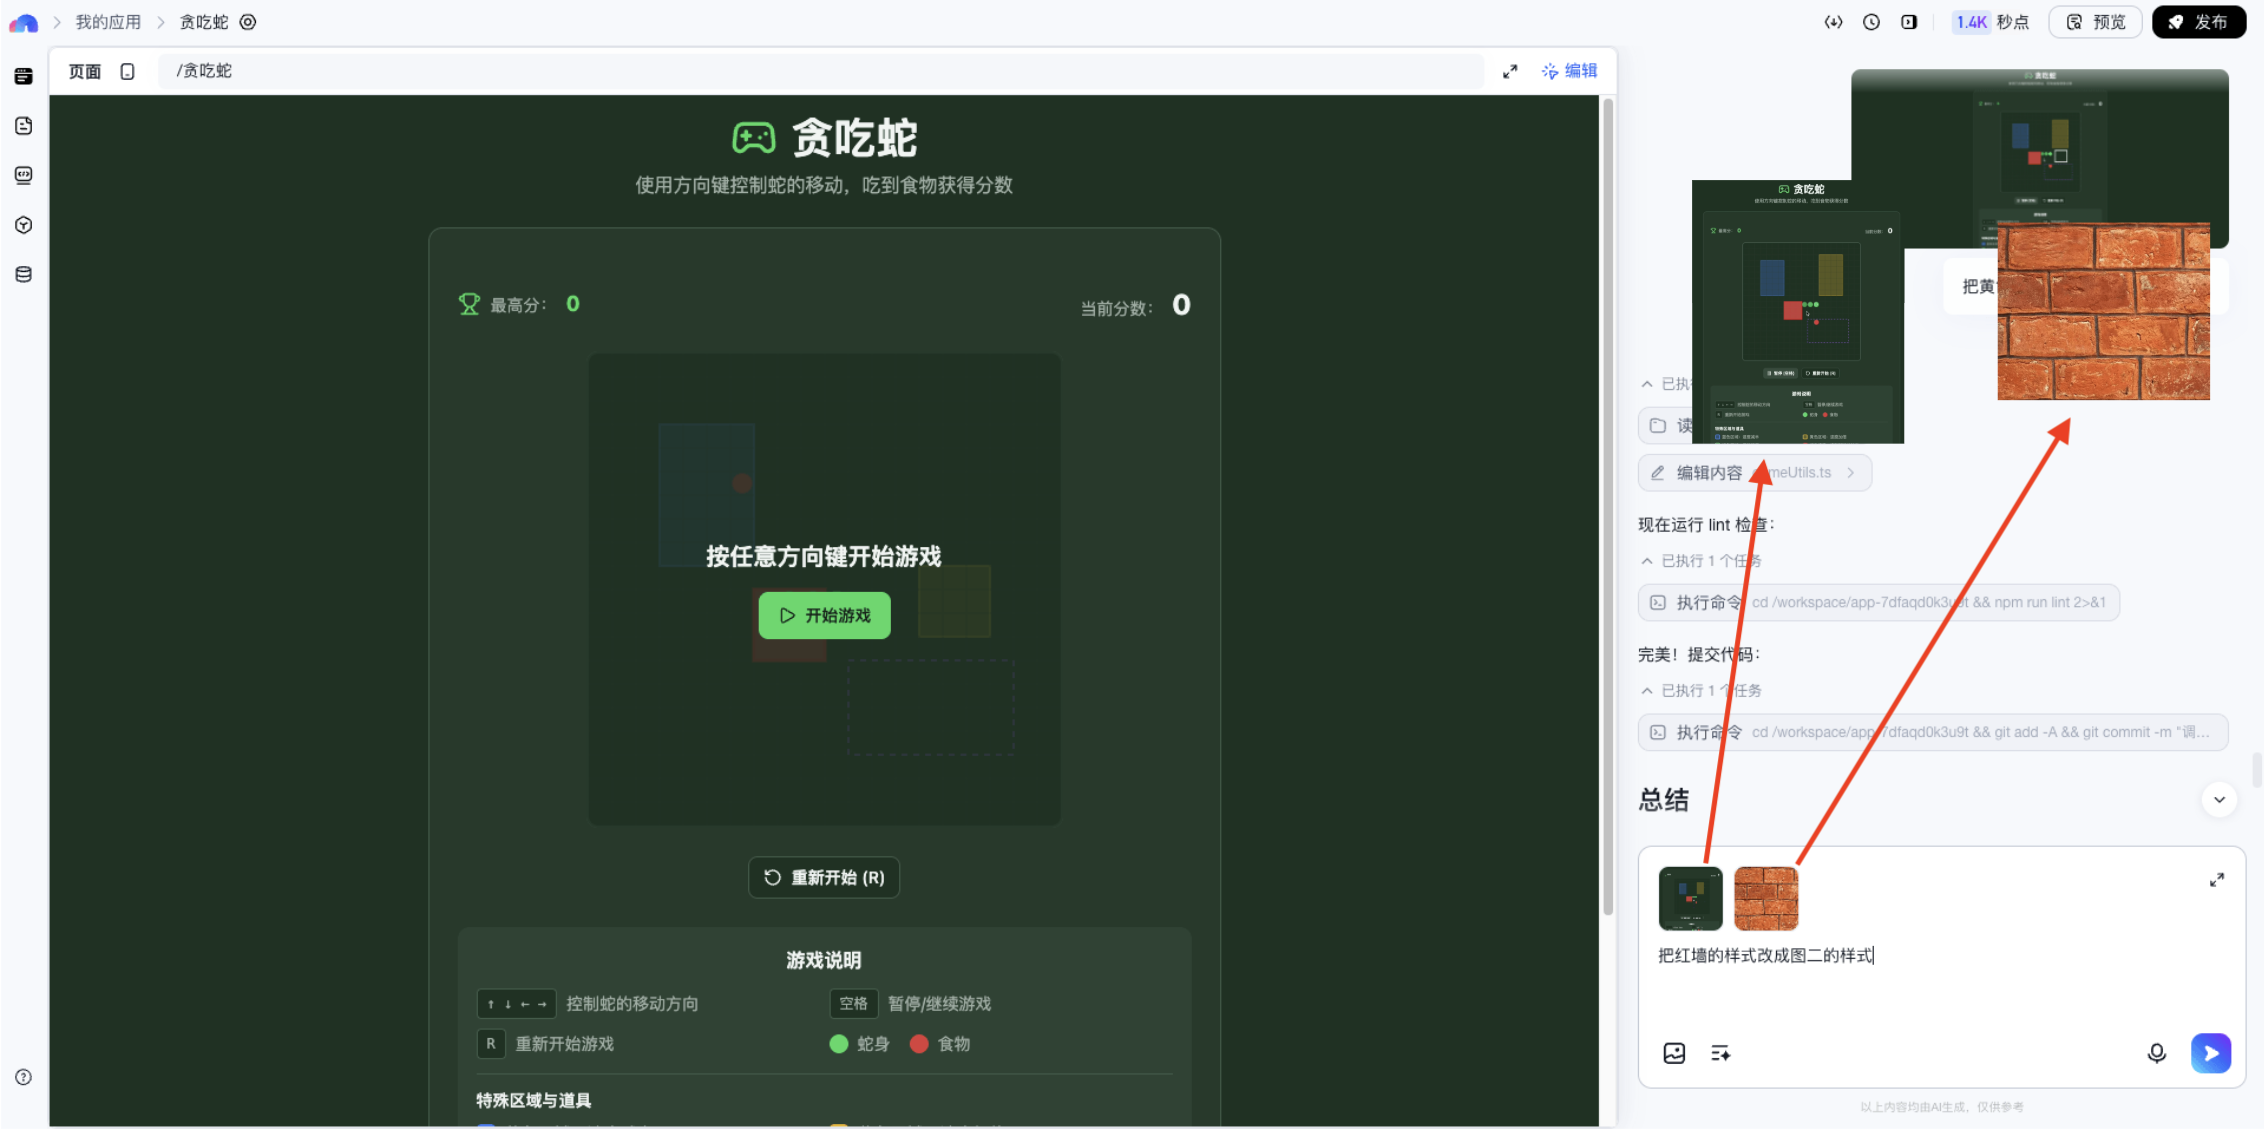Screen dimensions: 2264x1130
Task: Click the prompt enhance icon in chat input
Action: (x=1720, y=1053)
